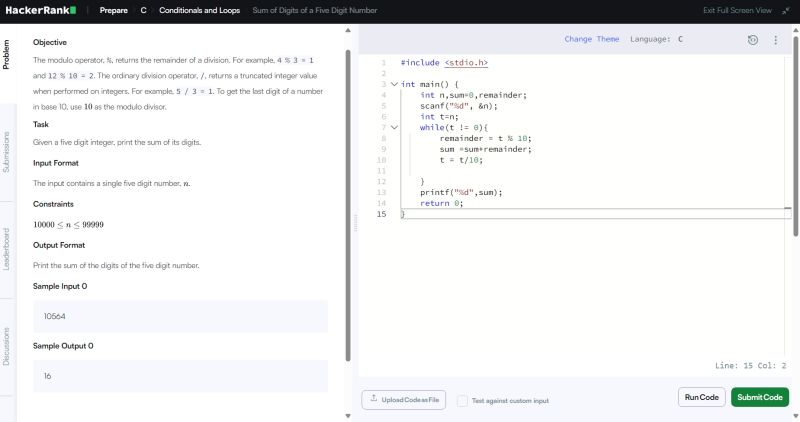Collapse the int main() code fold
The image size is (800, 422).
(394, 84)
